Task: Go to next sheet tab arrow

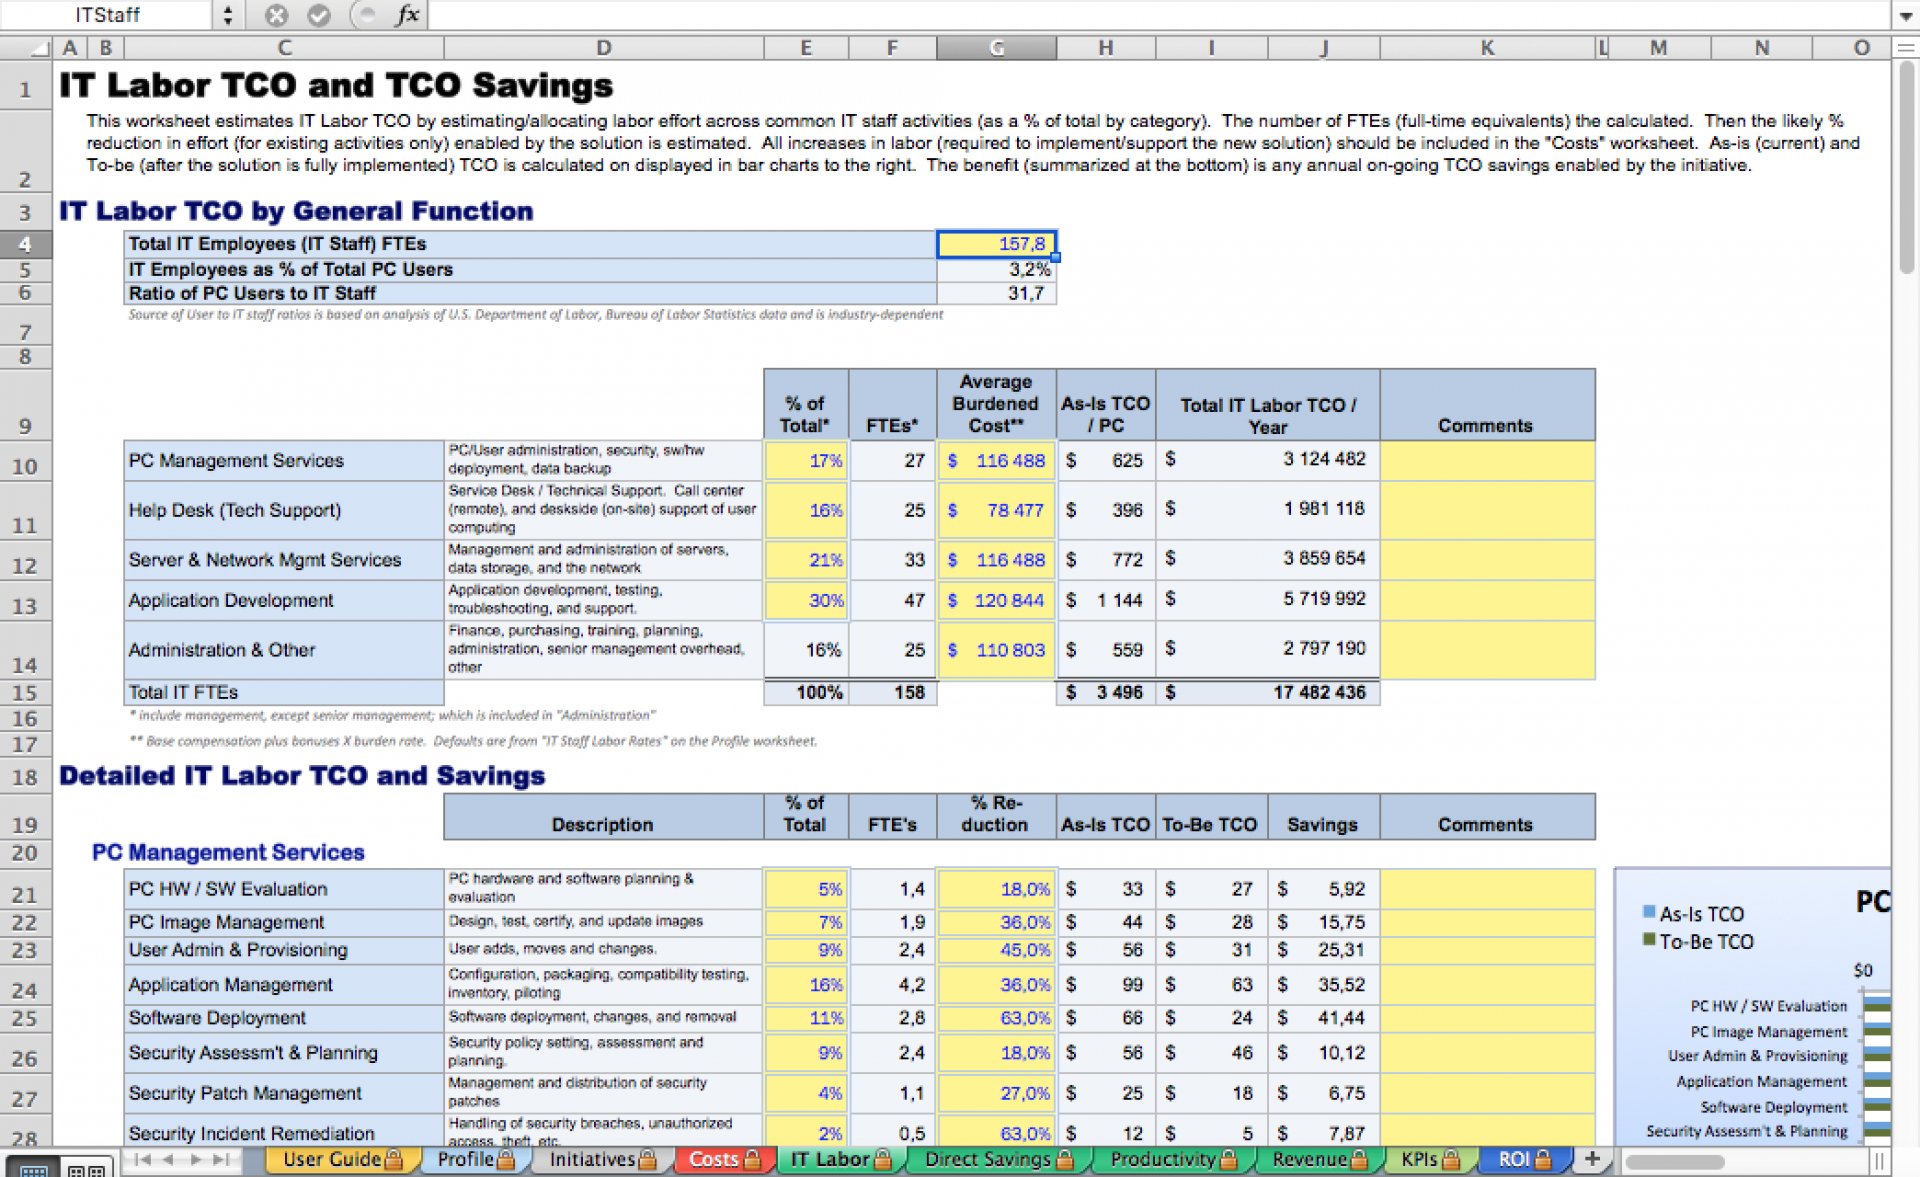Action: coord(195,1160)
